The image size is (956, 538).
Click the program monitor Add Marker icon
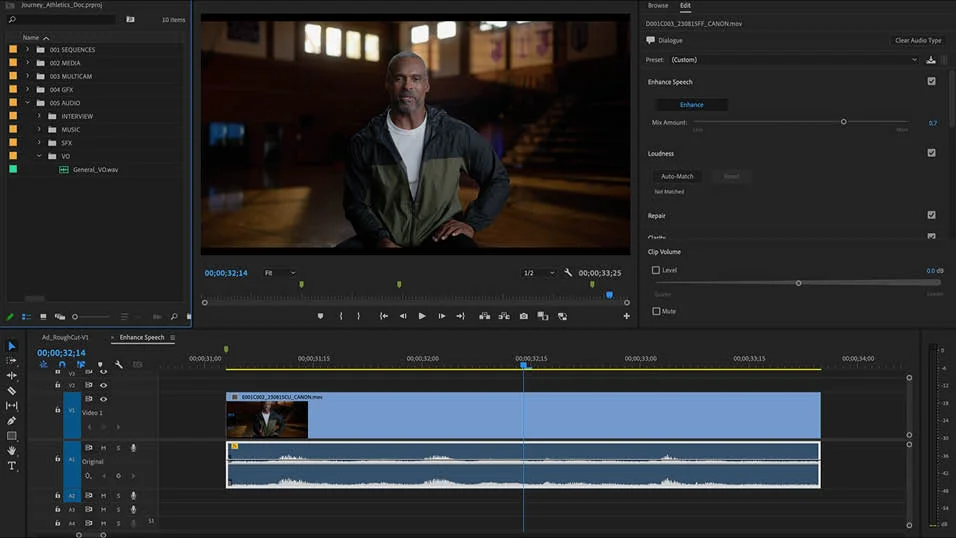pos(320,316)
